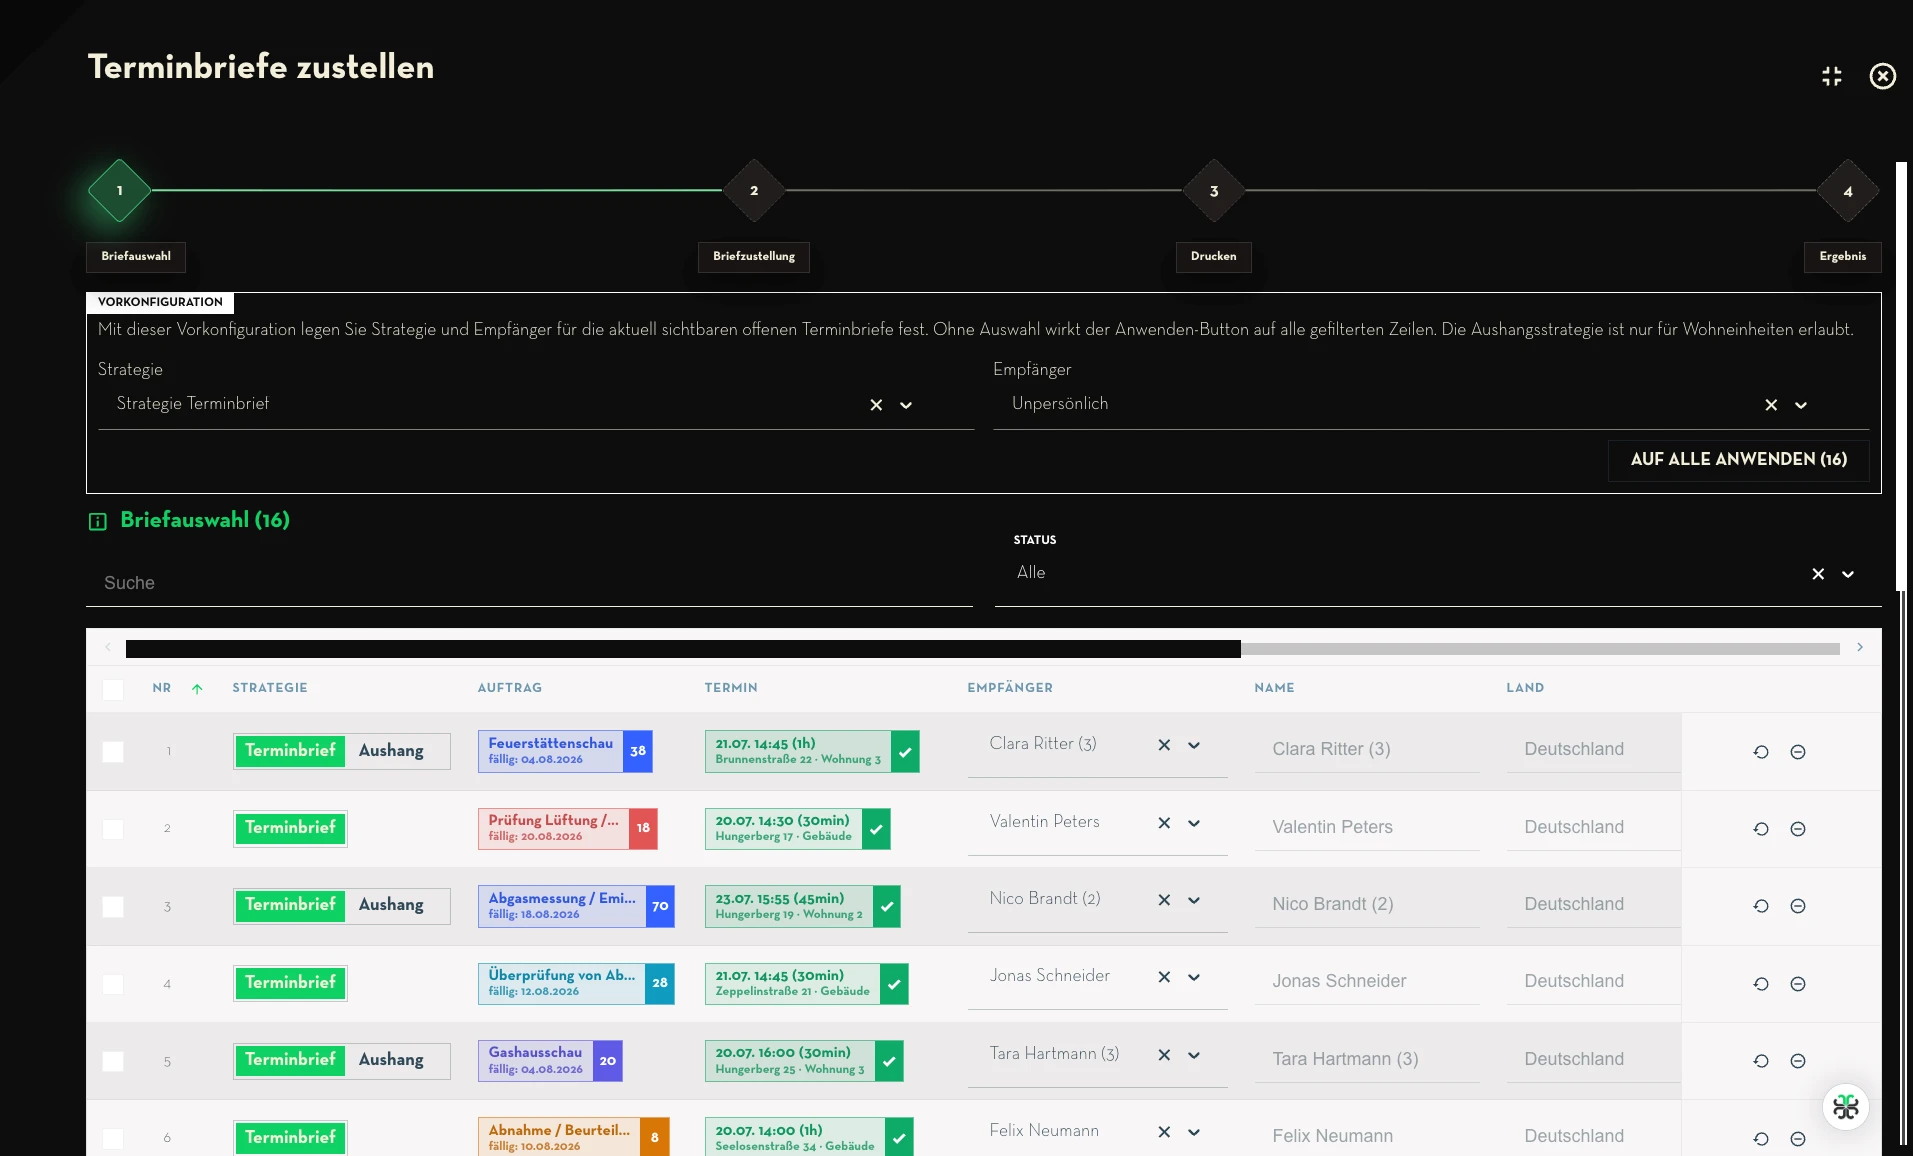The image size is (1913, 1156).
Task: Open Empfänger dropdown for Valentin Peters
Action: pos(1194,823)
